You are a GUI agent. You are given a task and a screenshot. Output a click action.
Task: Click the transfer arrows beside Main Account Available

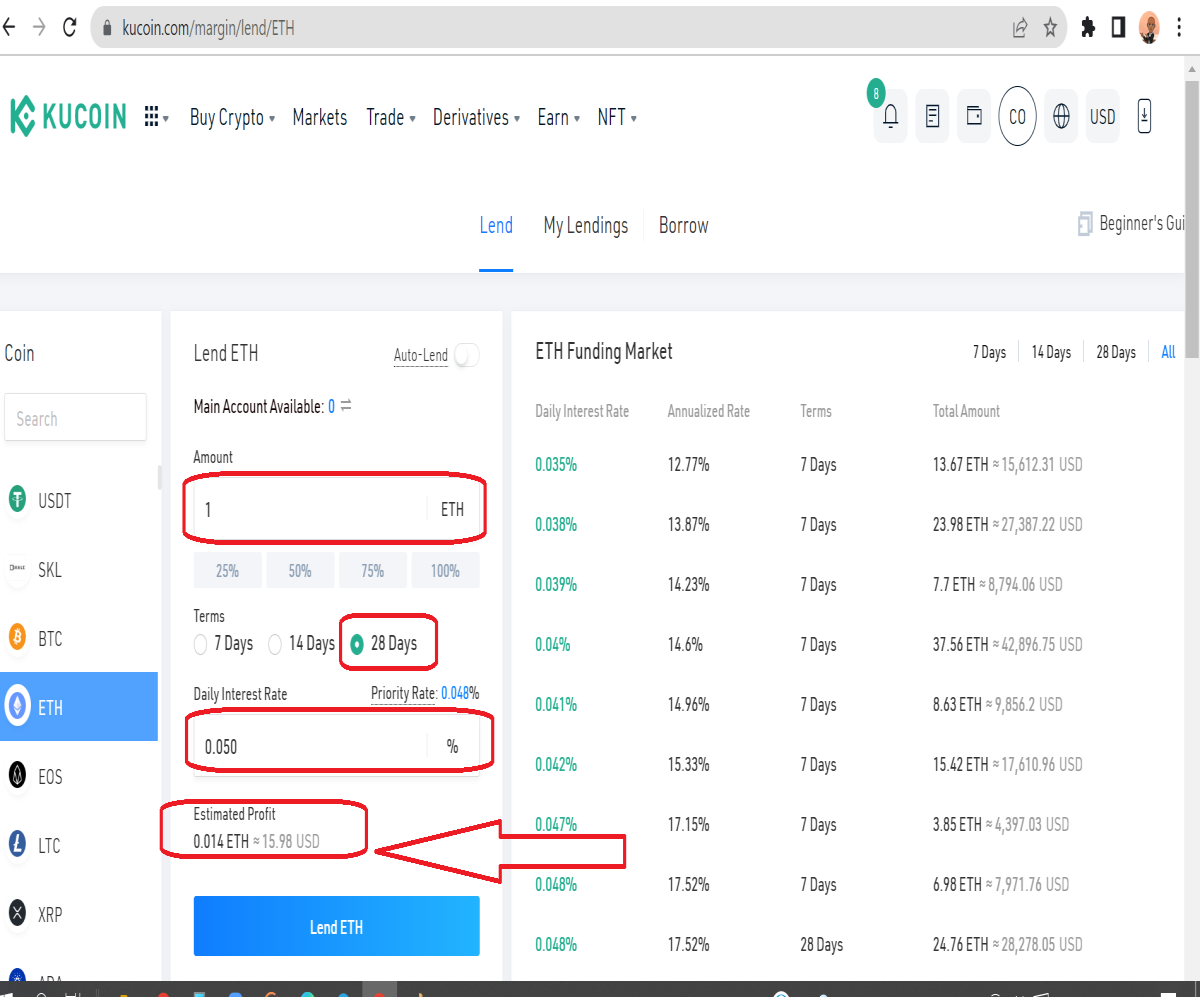click(346, 406)
